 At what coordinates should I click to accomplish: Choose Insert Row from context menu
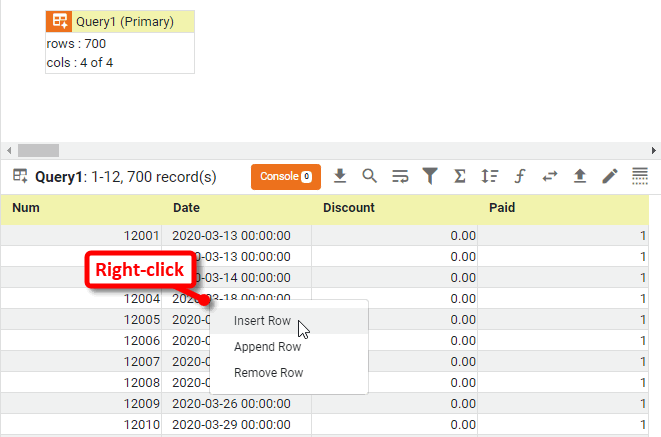pyautogui.click(x=262, y=321)
